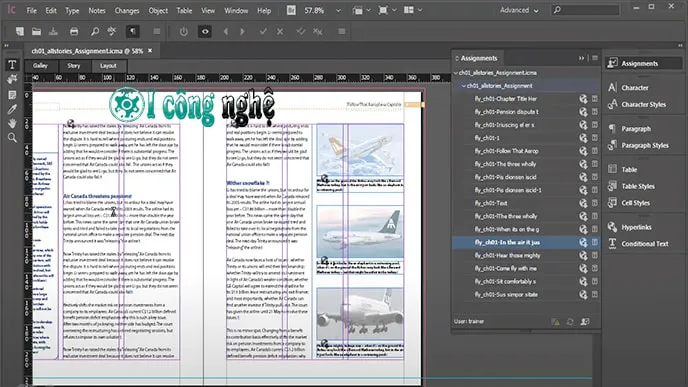Open the Advanced workspace switcher
The height and width of the screenshot is (387, 688).
click(x=519, y=10)
